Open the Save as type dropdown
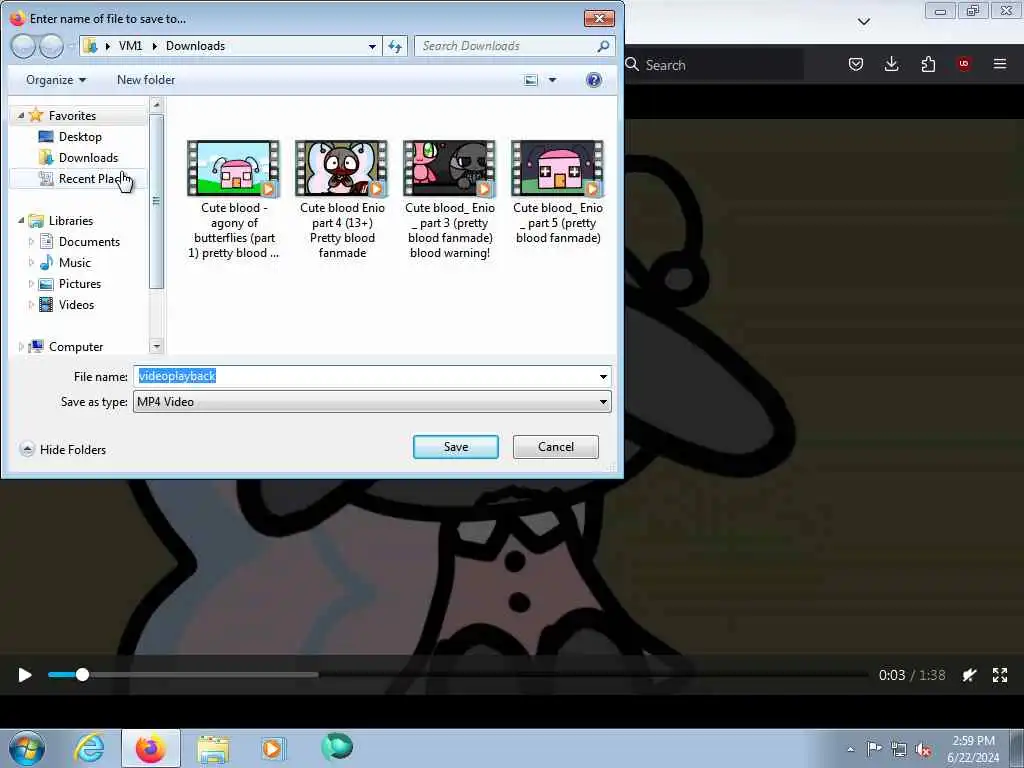Screen dimensions: 1024x768 (x=372, y=402)
